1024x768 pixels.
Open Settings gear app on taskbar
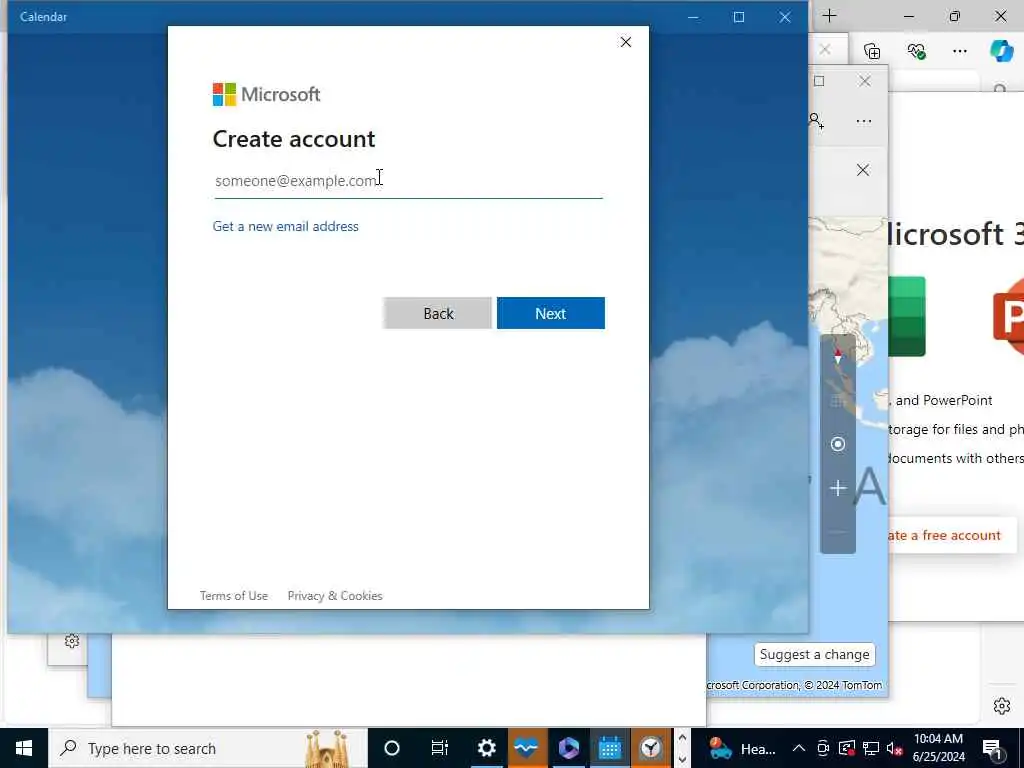click(x=486, y=748)
